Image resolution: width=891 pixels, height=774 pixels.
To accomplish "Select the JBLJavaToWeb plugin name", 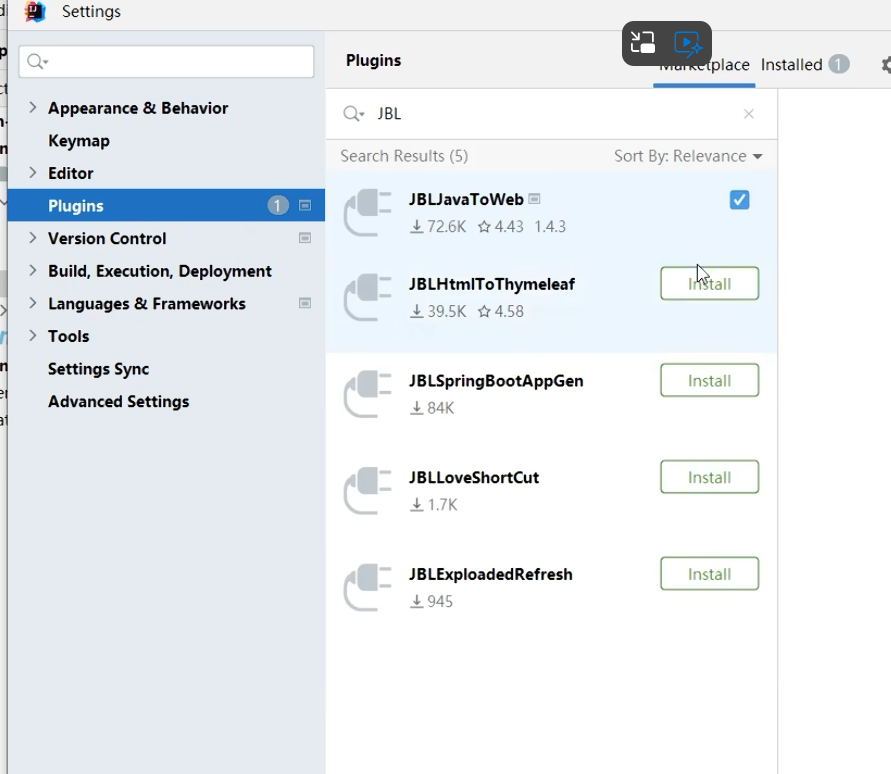I will [x=466, y=199].
